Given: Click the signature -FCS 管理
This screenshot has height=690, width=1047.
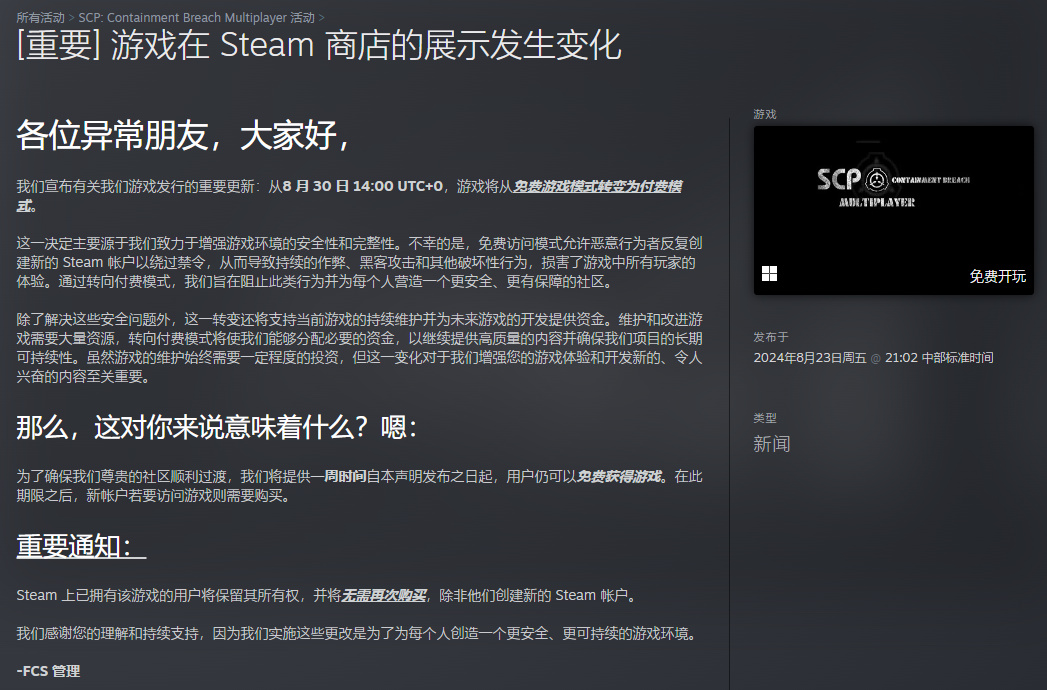Looking at the screenshot, I should tap(48, 671).
